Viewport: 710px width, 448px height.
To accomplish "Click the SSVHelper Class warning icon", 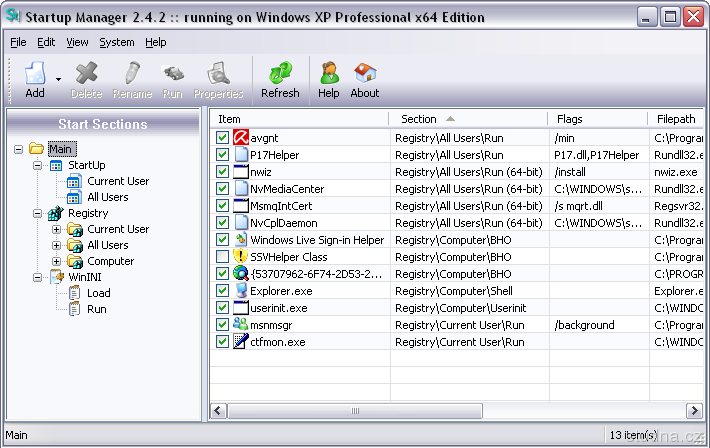I will point(240,257).
